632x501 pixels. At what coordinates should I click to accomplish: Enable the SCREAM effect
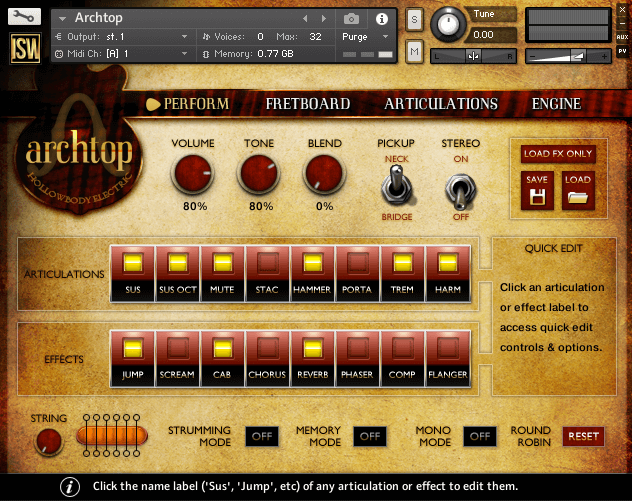point(178,348)
